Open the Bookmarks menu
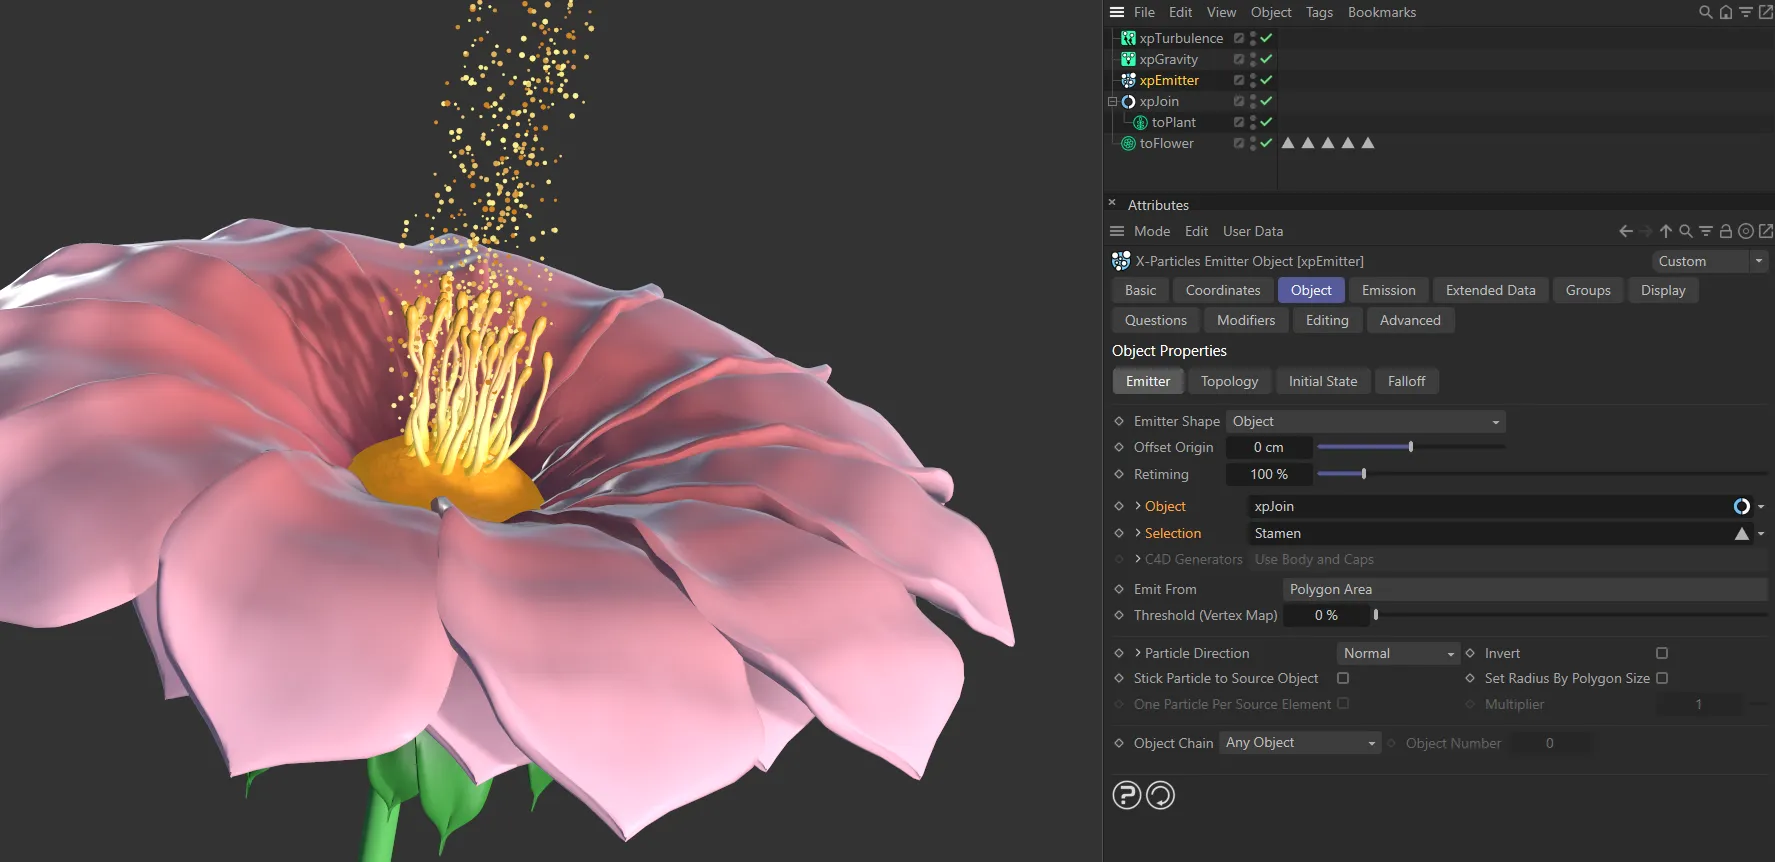Image resolution: width=1775 pixels, height=862 pixels. (1382, 12)
